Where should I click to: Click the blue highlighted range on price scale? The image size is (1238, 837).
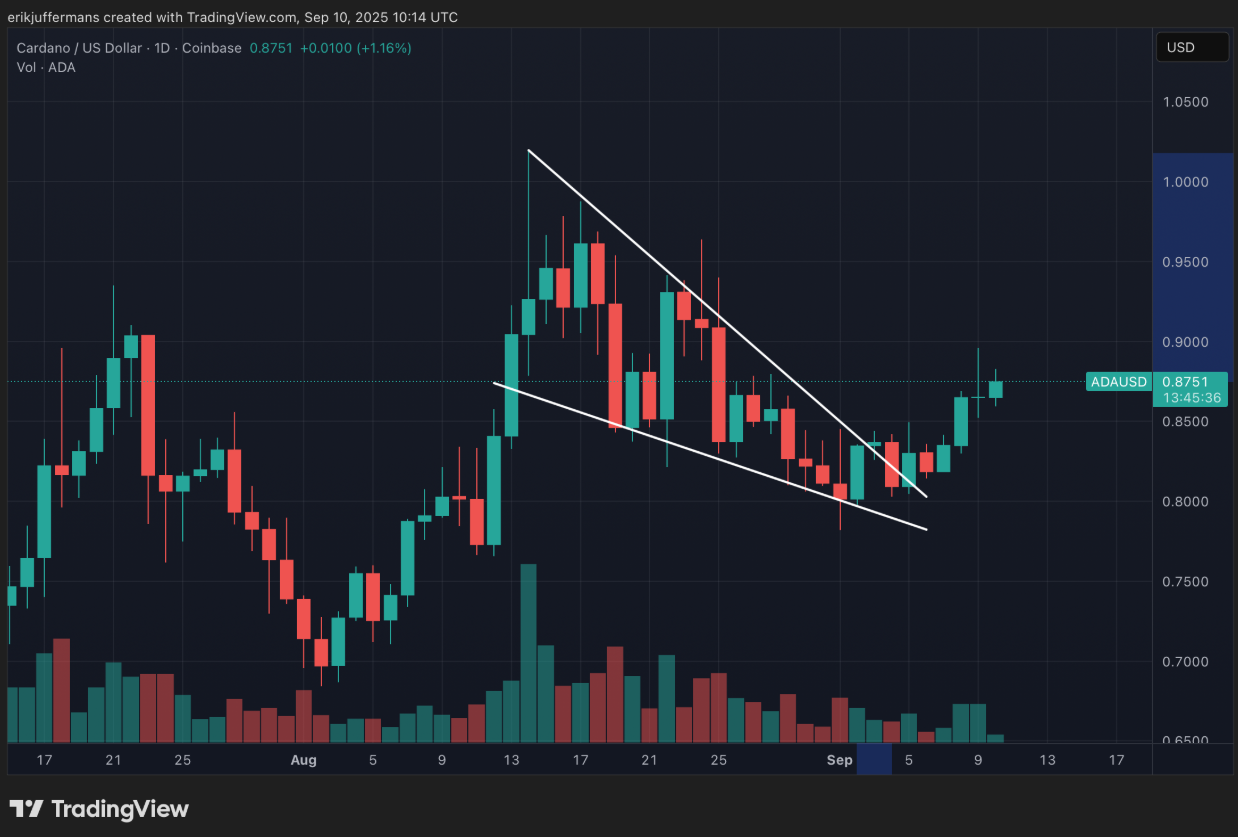tap(1192, 260)
